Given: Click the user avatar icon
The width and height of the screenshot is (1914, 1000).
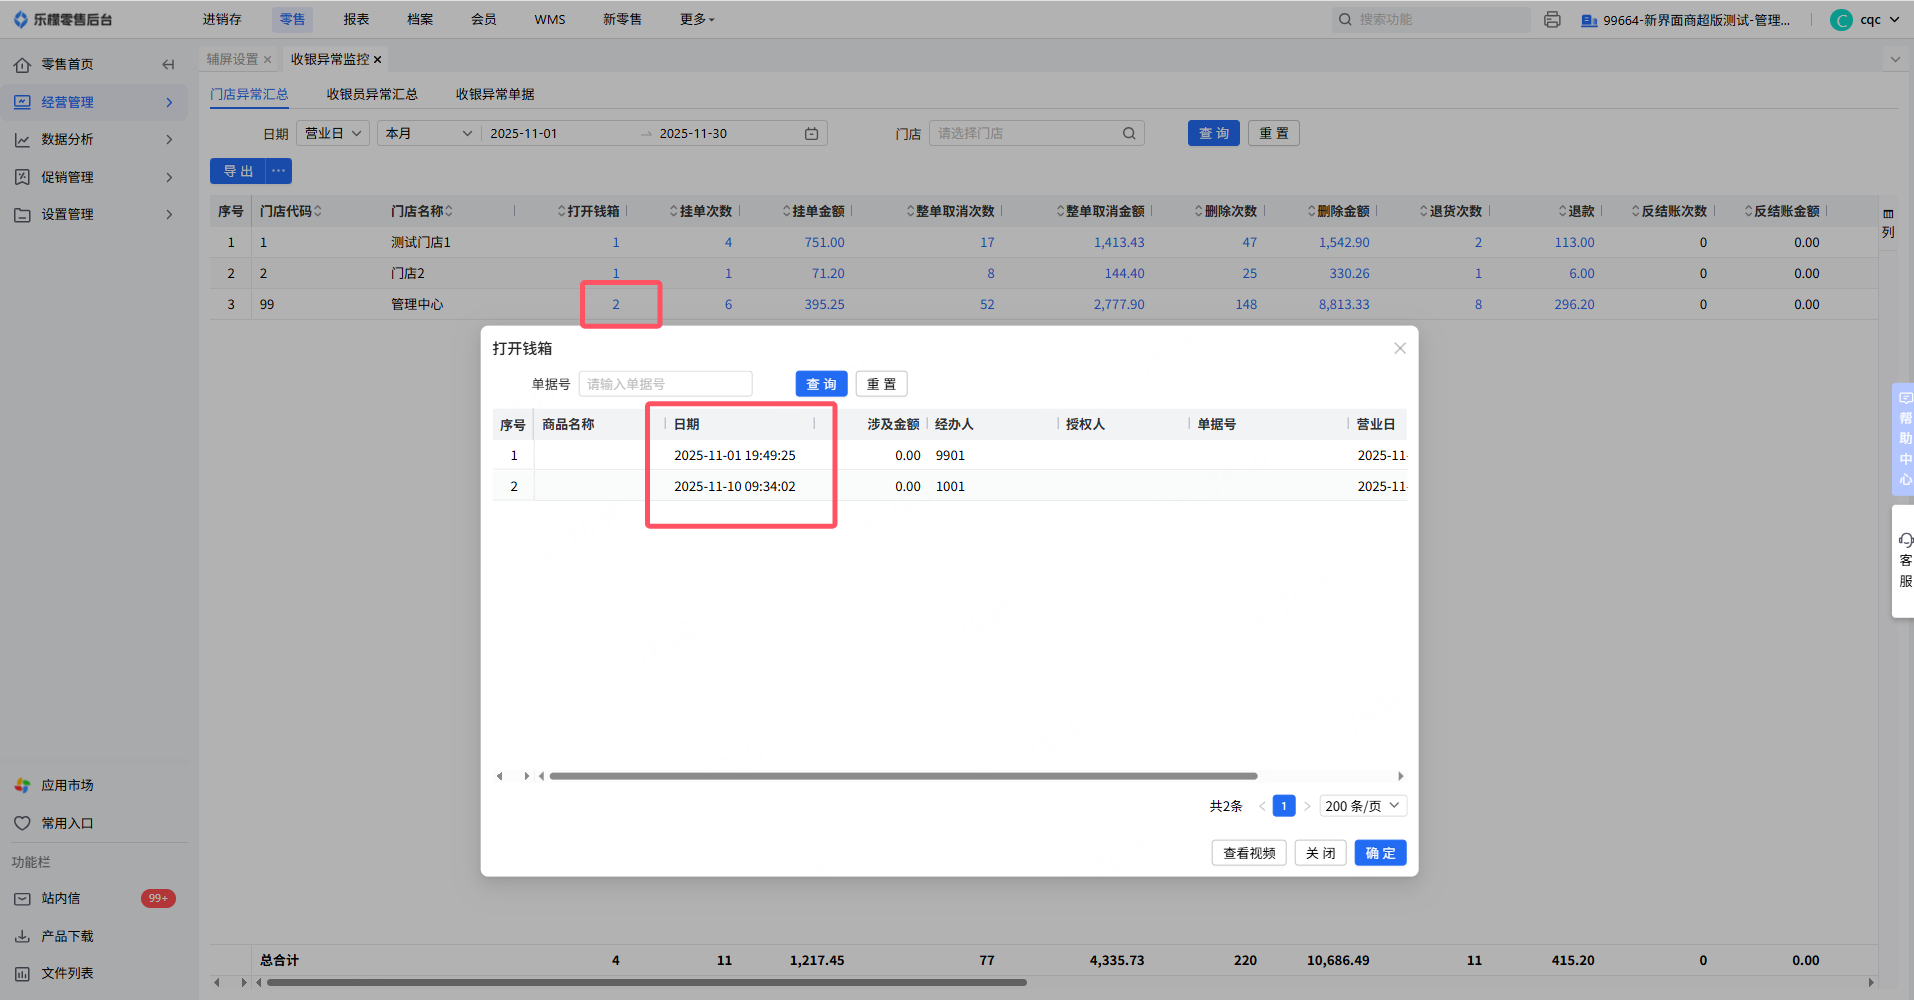Looking at the screenshot, I should coord(1841,20).
